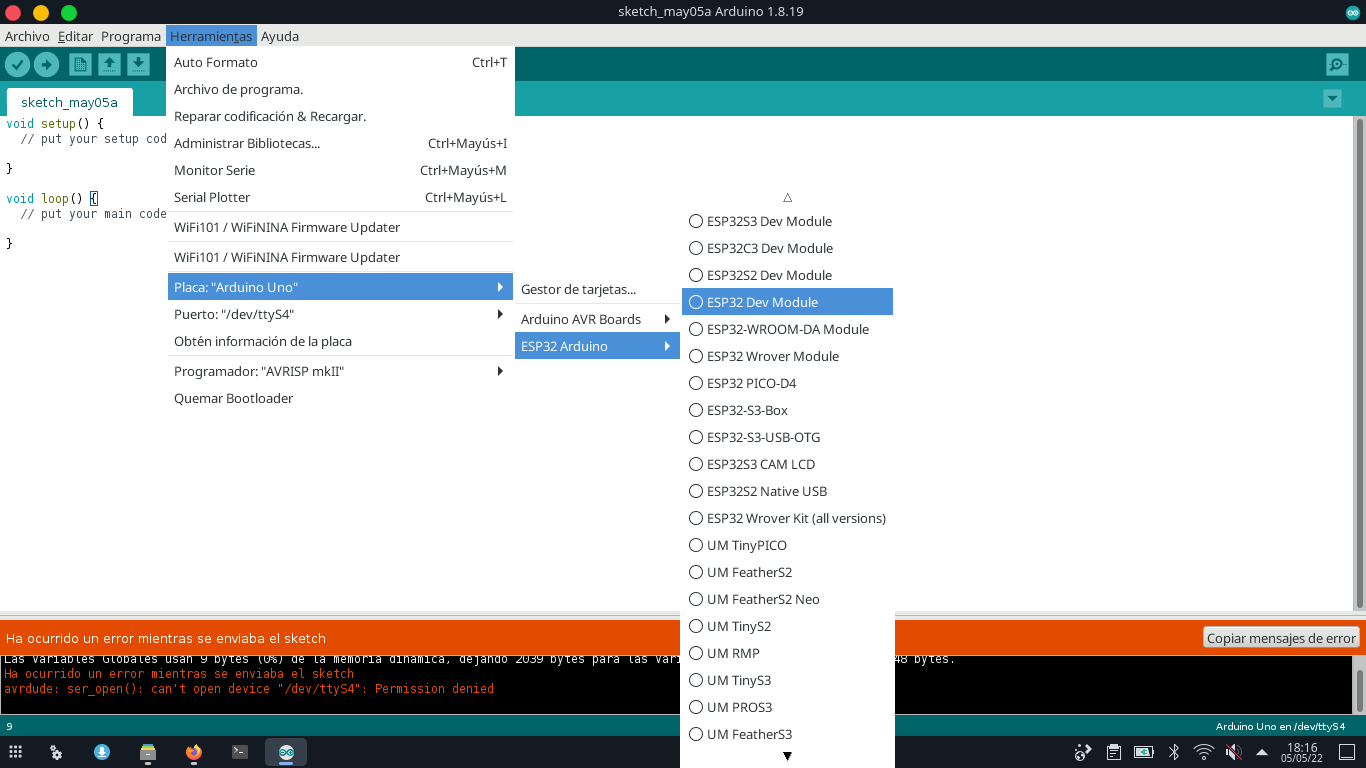Click Reparar codificación & Recargar
The width and height of the screenshot is (1366, 768).
[x=339, y=116]
